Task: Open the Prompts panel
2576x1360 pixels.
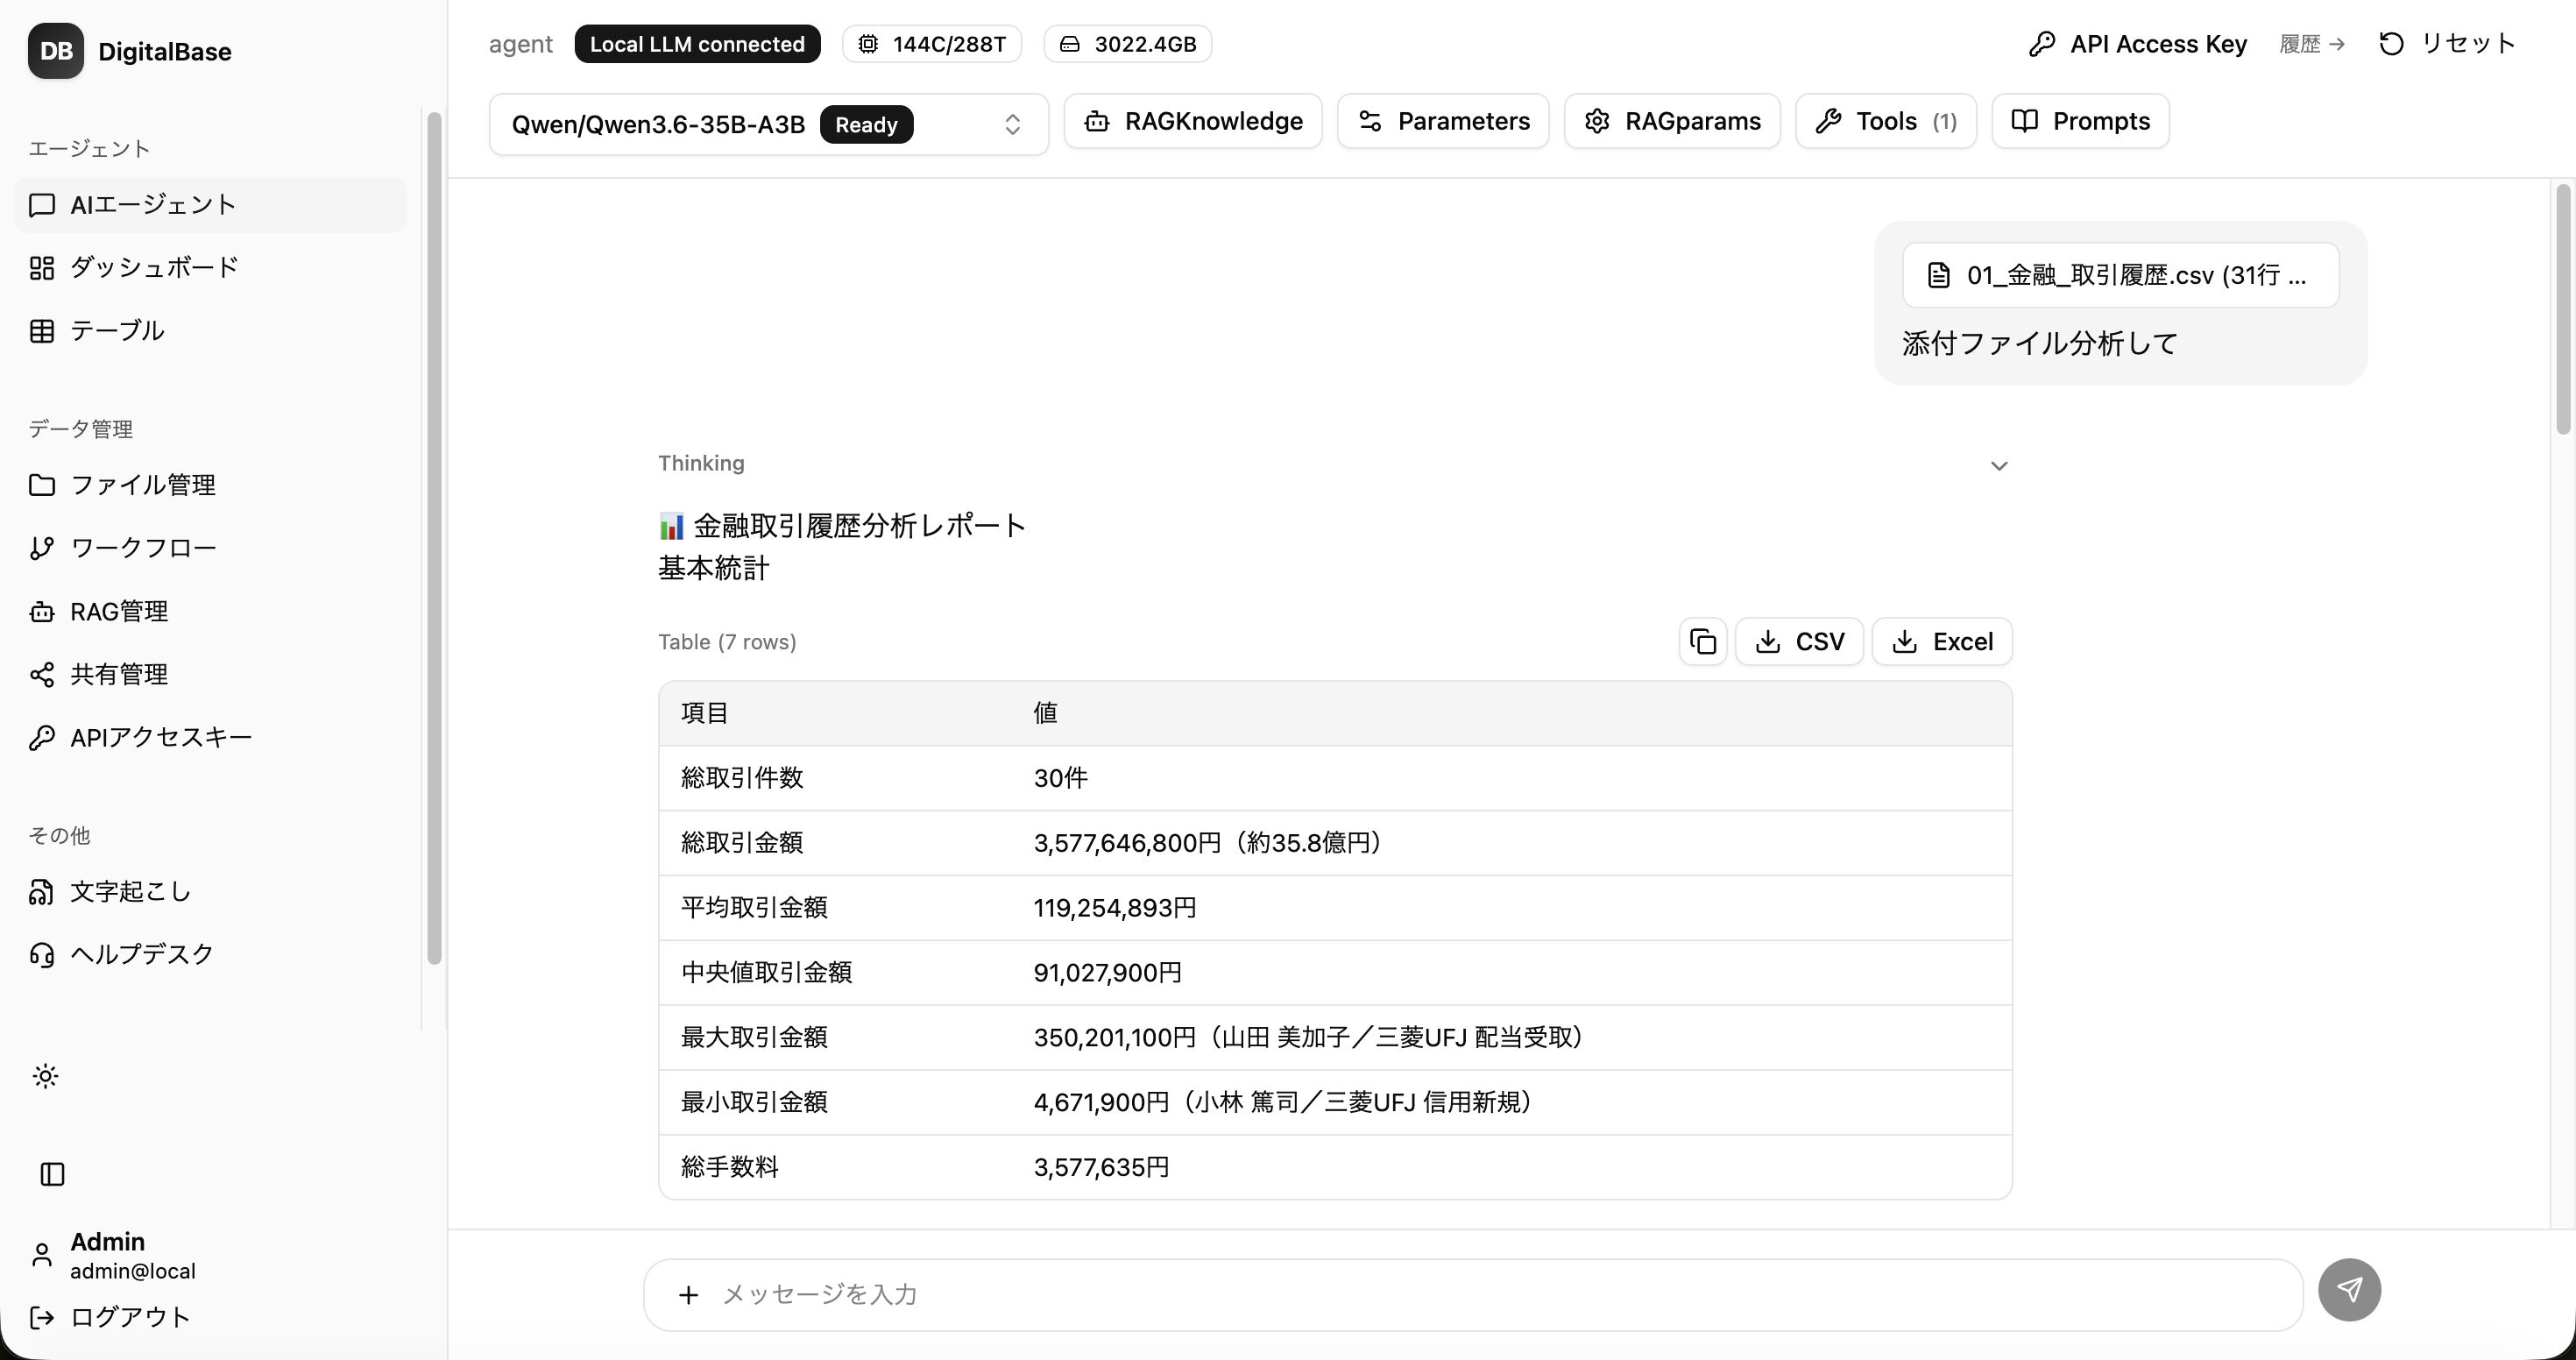Action: click(2080, 121)
